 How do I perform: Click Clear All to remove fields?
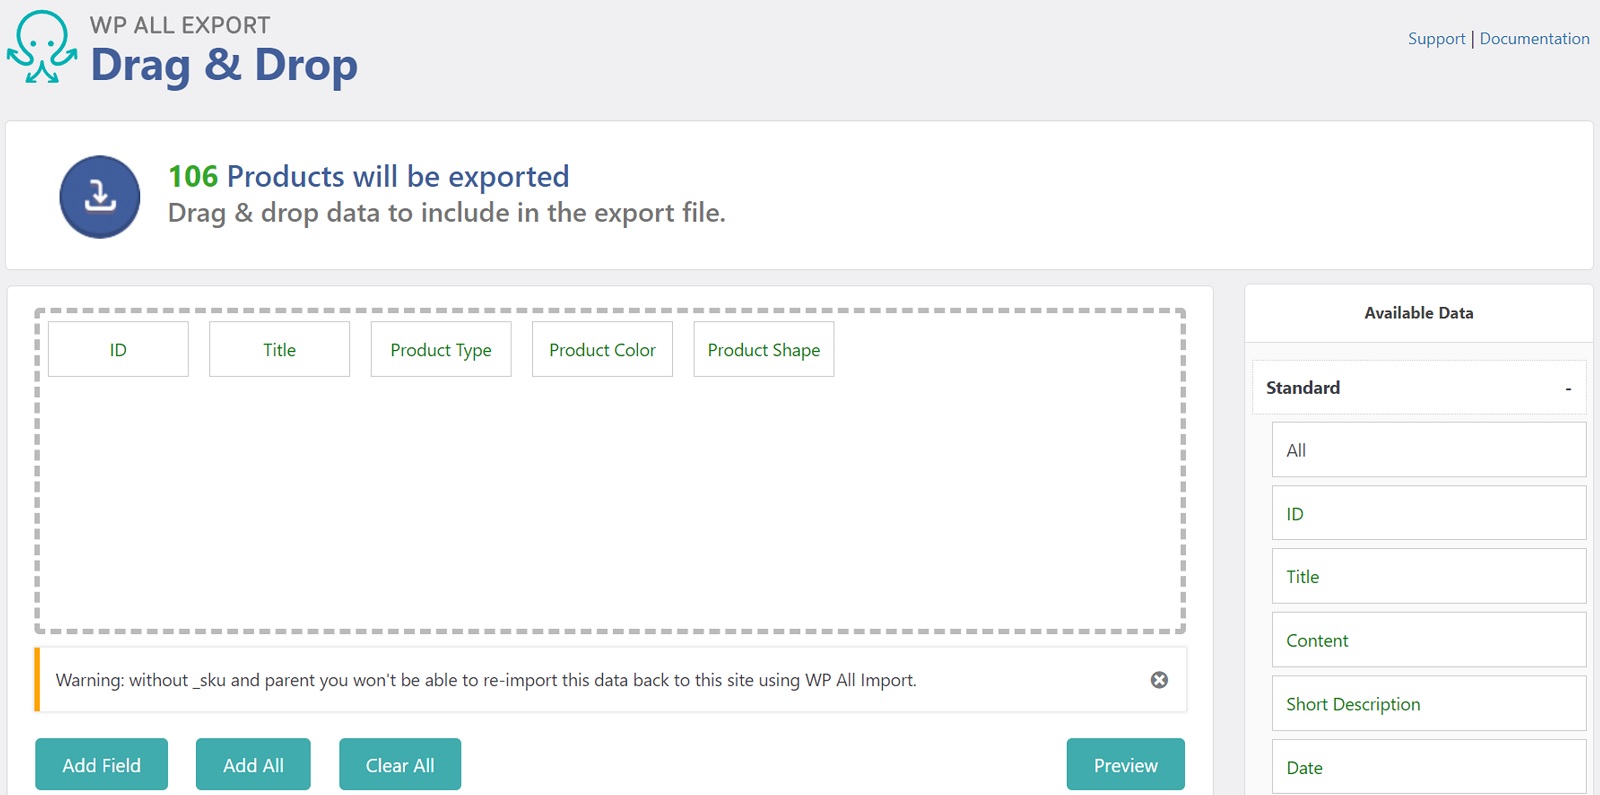[400, 765]
